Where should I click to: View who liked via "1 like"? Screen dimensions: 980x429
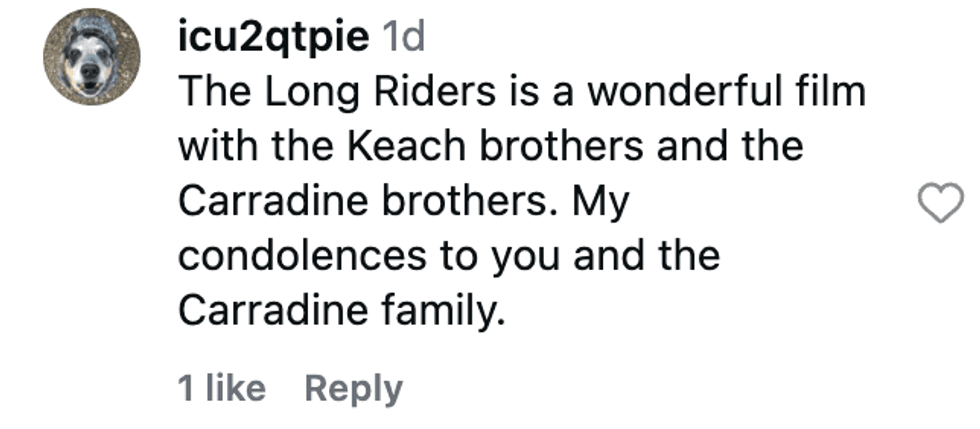coord(222,388)
